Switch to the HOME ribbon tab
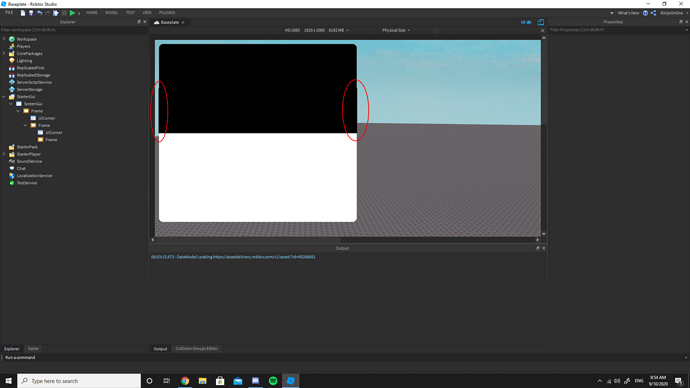Image resolution: width=690 pixels, height=388 pixels. pos(92,13)
